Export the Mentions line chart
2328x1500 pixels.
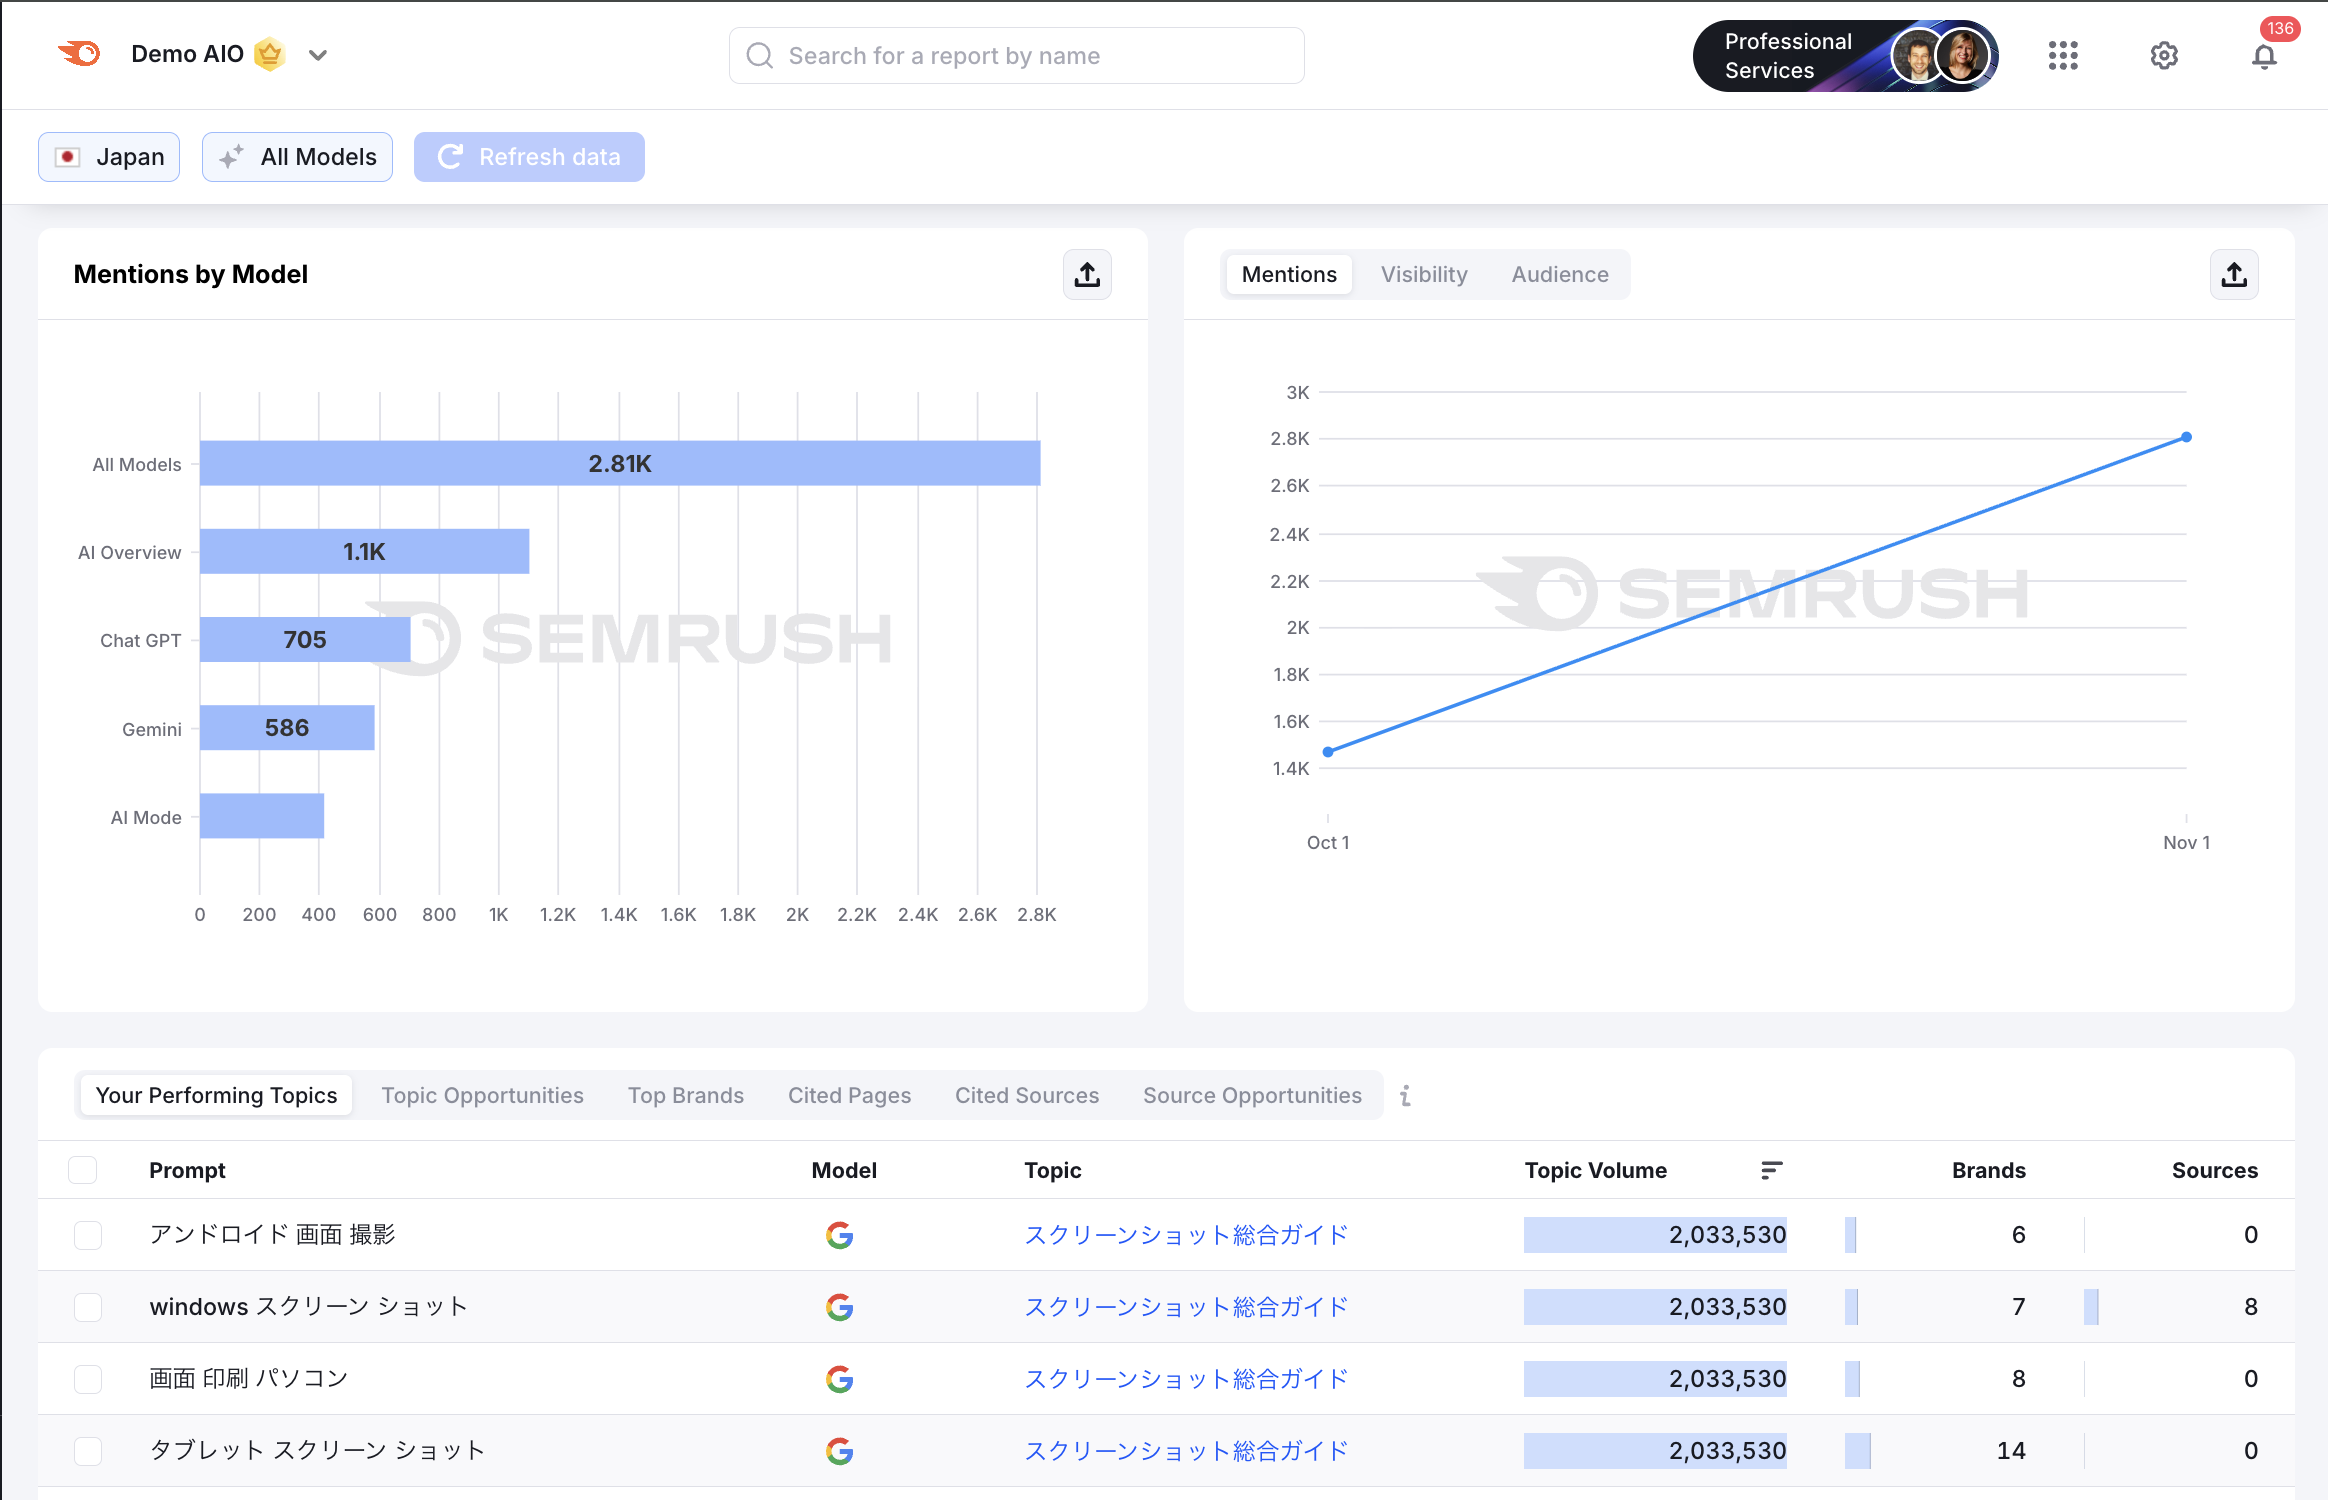(x=2233, y=275)
